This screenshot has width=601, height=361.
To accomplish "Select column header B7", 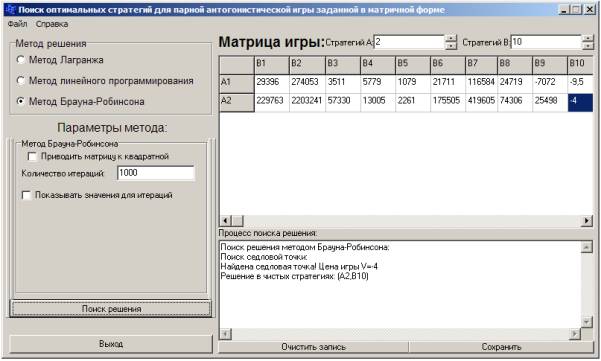I will click(x=481, y=65).
